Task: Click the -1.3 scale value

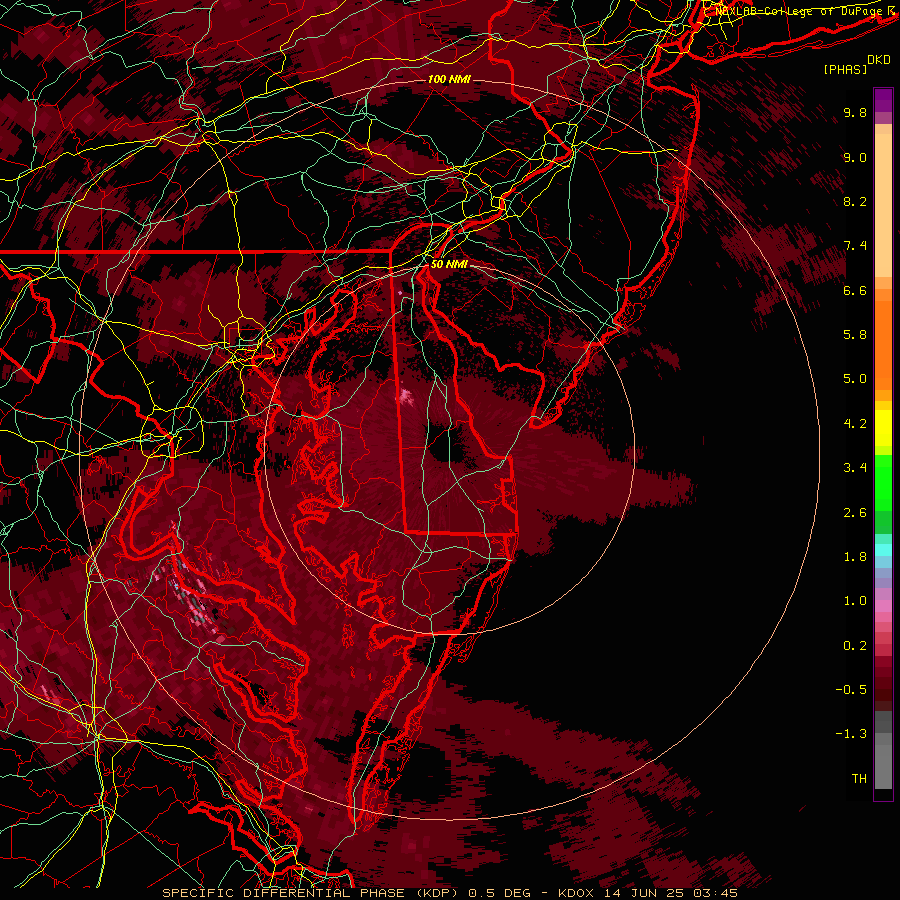Action: point(851,734)
